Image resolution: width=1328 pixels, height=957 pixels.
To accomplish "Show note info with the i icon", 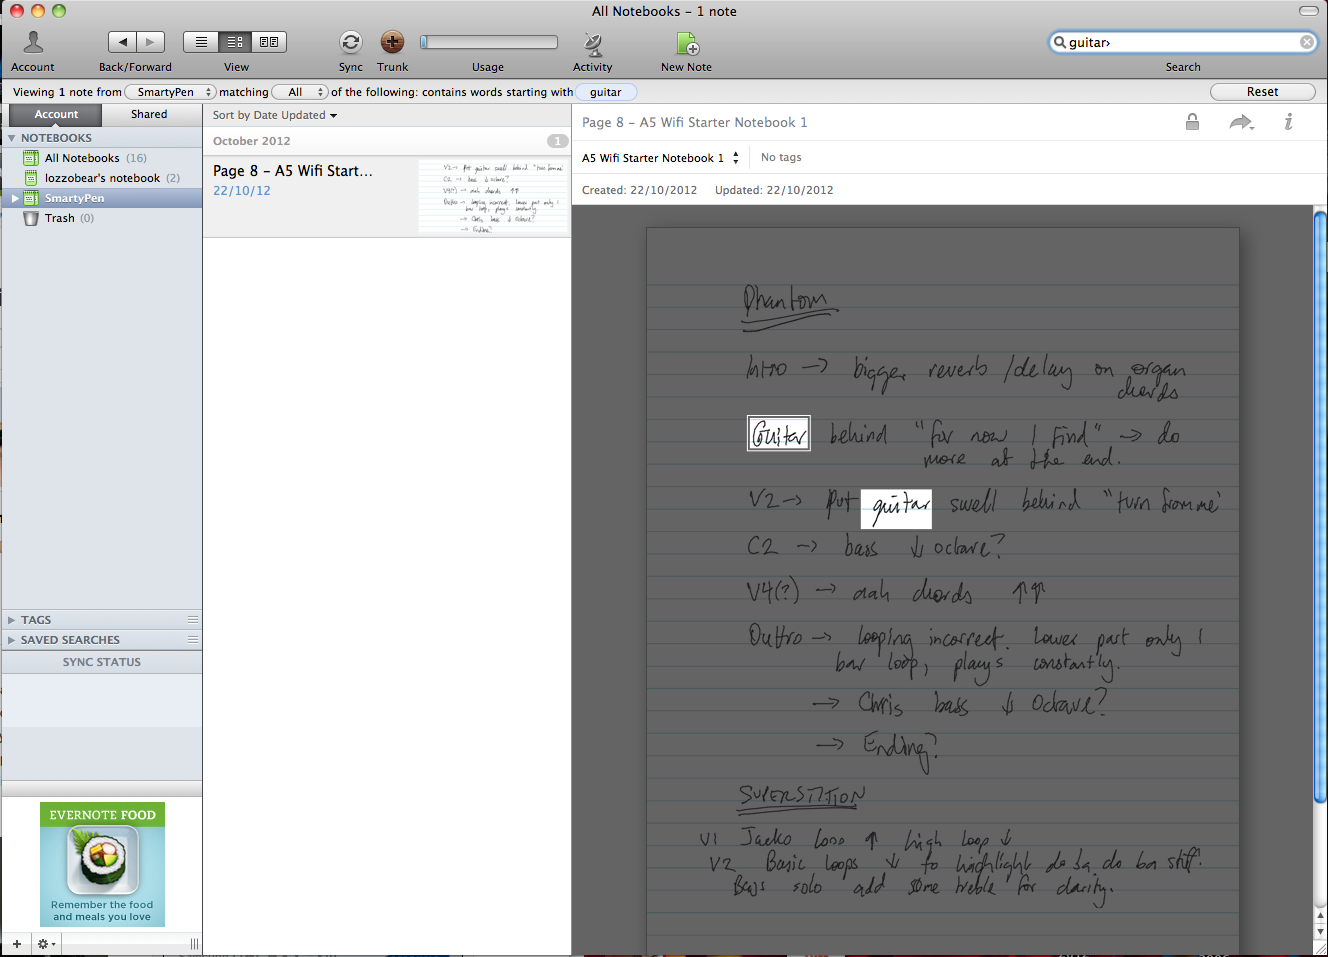I will 1288,122.
